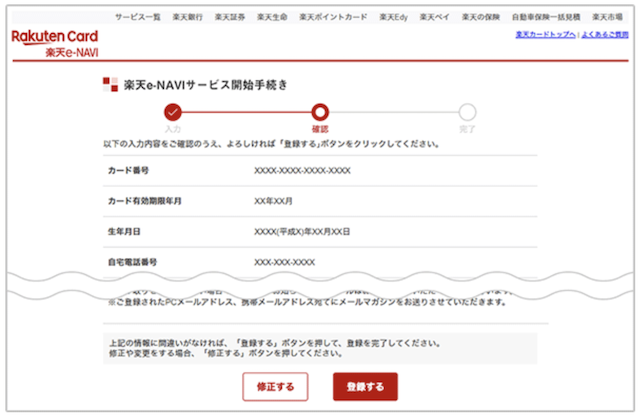Select the birthdate value XXXX(平成X)年XX月XX日
The image size is (640, 416).
(302, 231)
